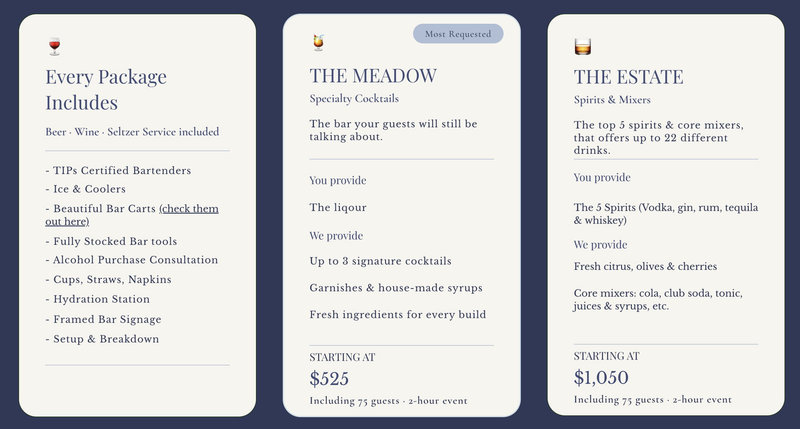
Task: Click the Hydration Station list item
Action: [x=97, y=299]
